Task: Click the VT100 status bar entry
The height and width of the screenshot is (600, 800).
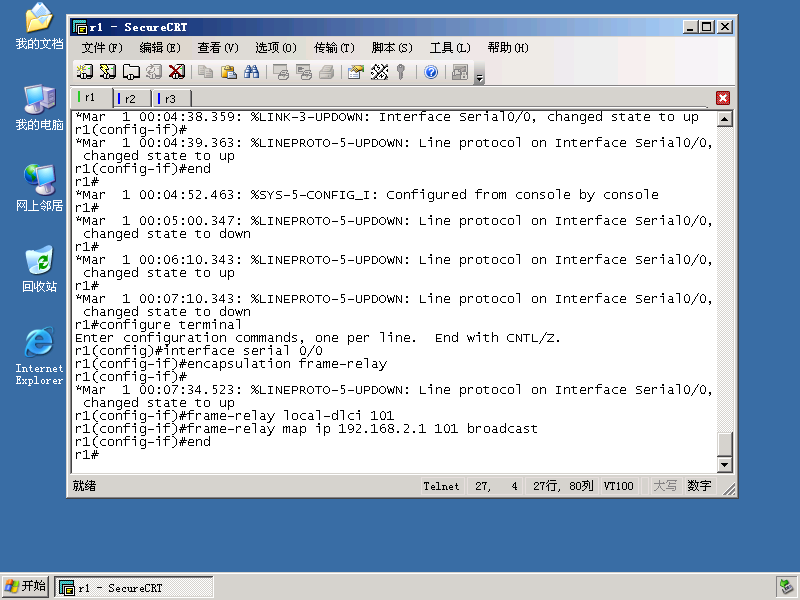Action: pyautogui.click(x=618, y=486)
